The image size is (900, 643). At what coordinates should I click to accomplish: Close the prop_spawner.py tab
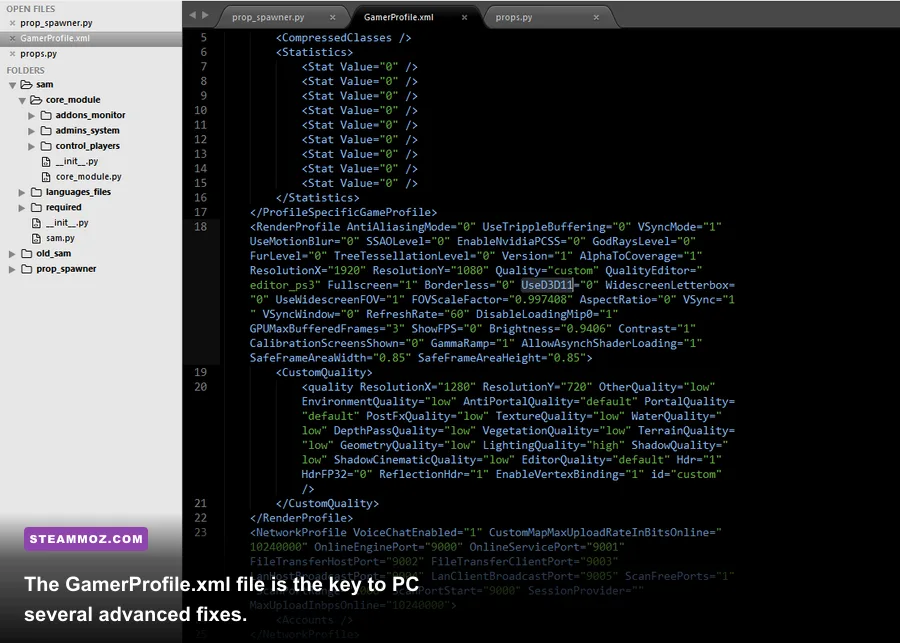(332, 17)
